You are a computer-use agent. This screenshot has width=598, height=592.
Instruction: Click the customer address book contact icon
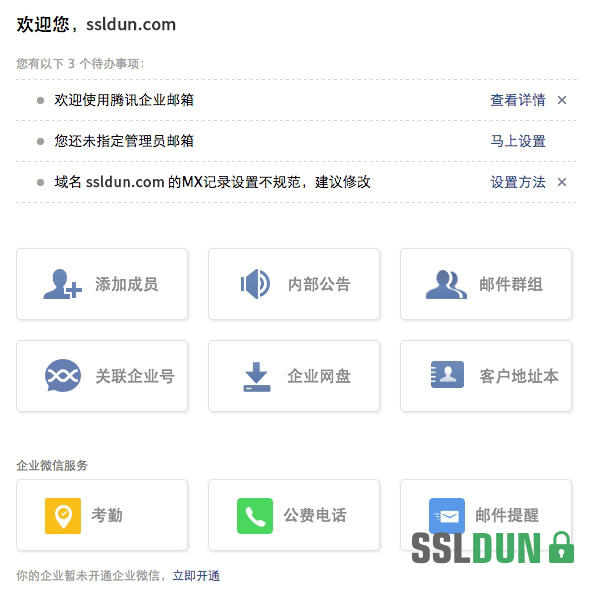447,375
